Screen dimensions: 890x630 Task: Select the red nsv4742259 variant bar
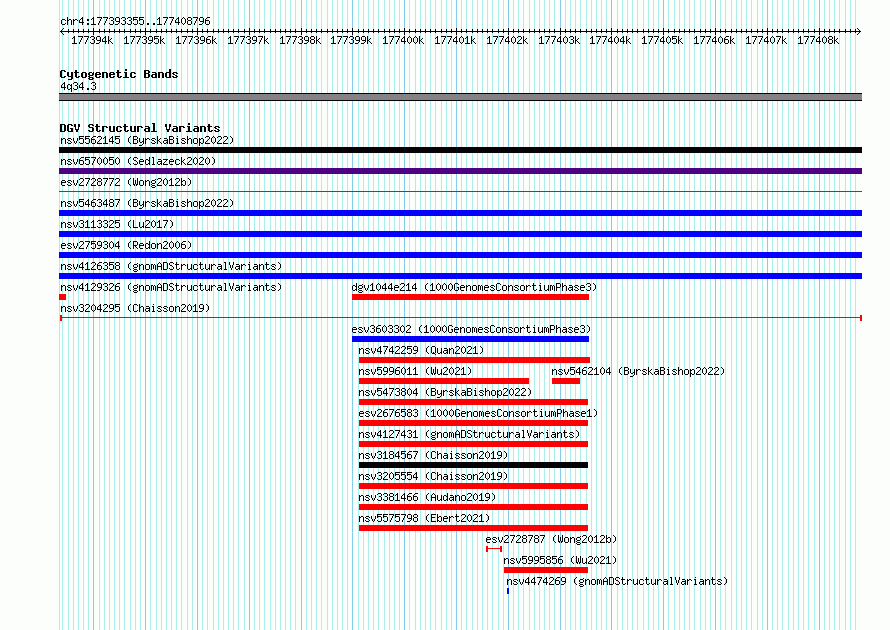[x=474, y=360]
